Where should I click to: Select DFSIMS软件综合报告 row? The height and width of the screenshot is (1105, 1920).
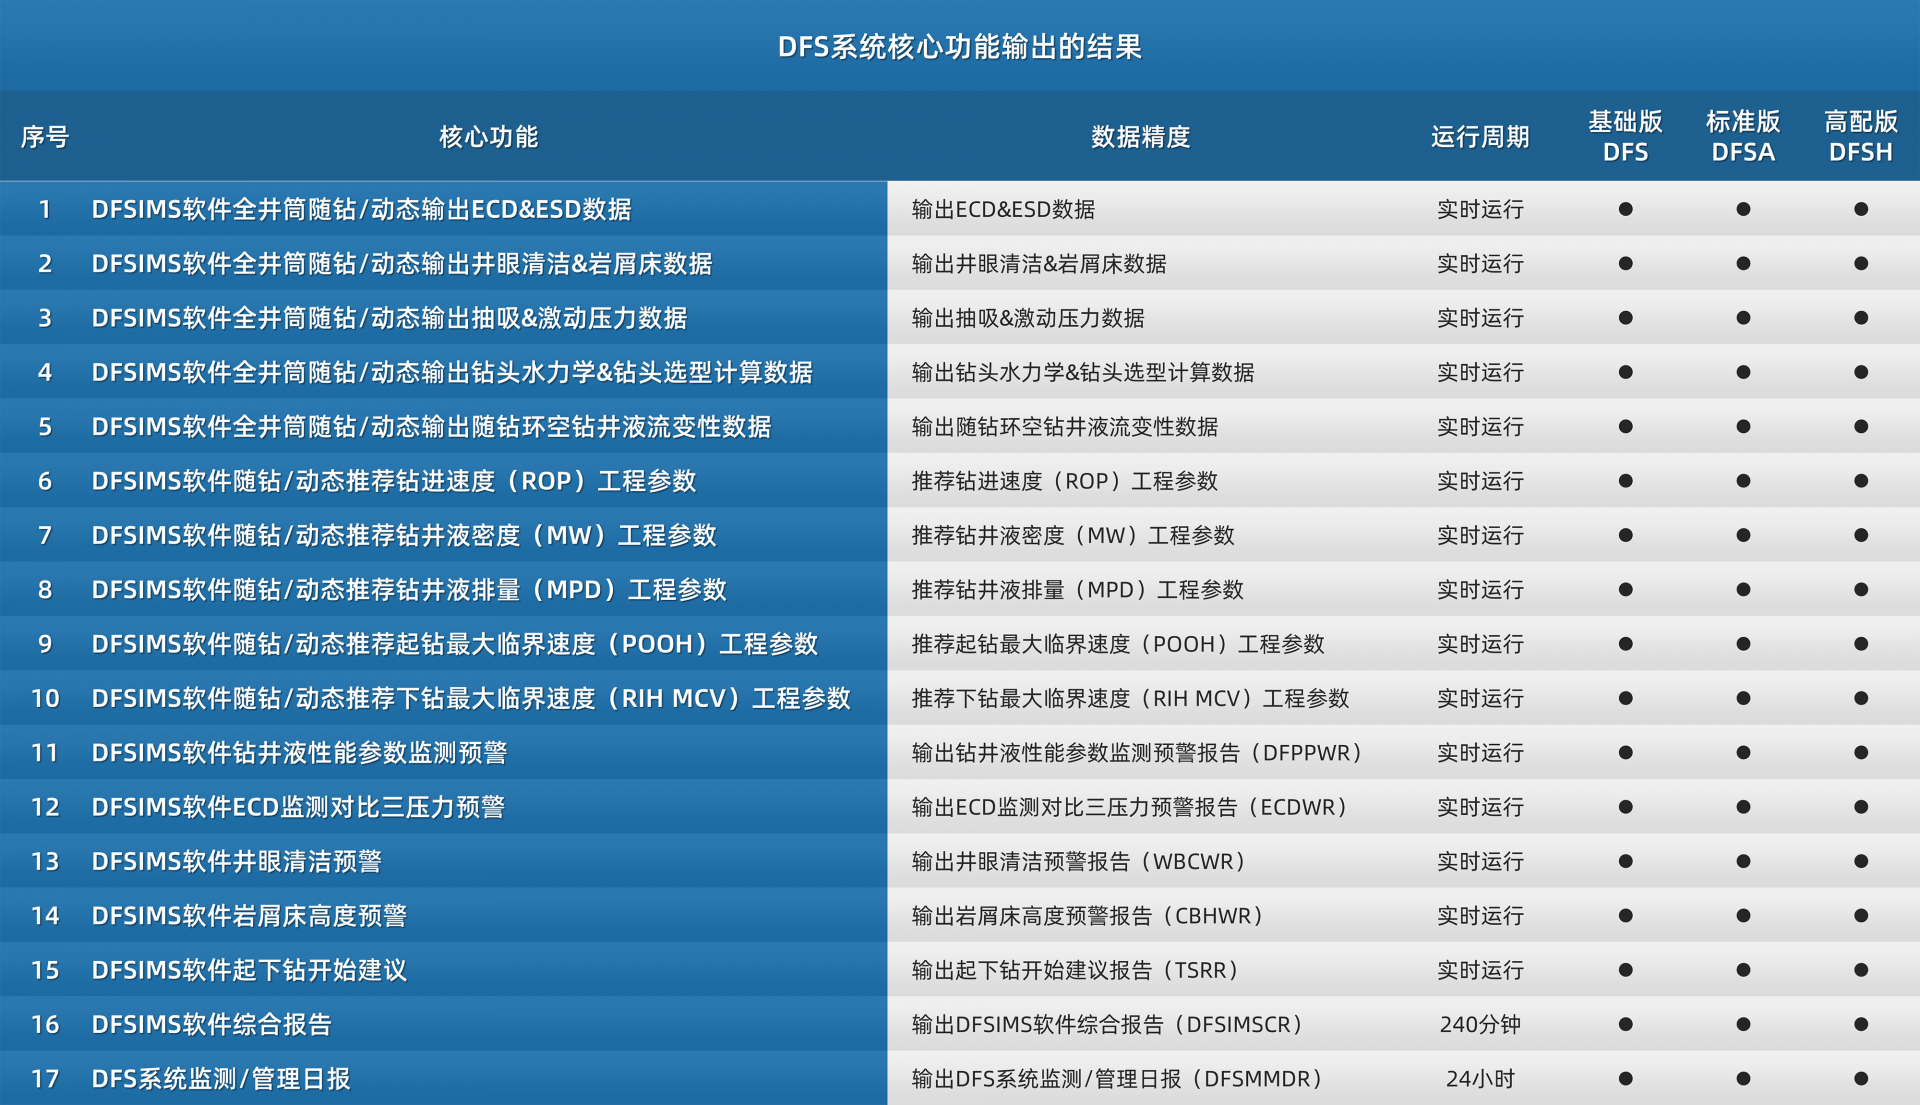[x=211, y=1024]
